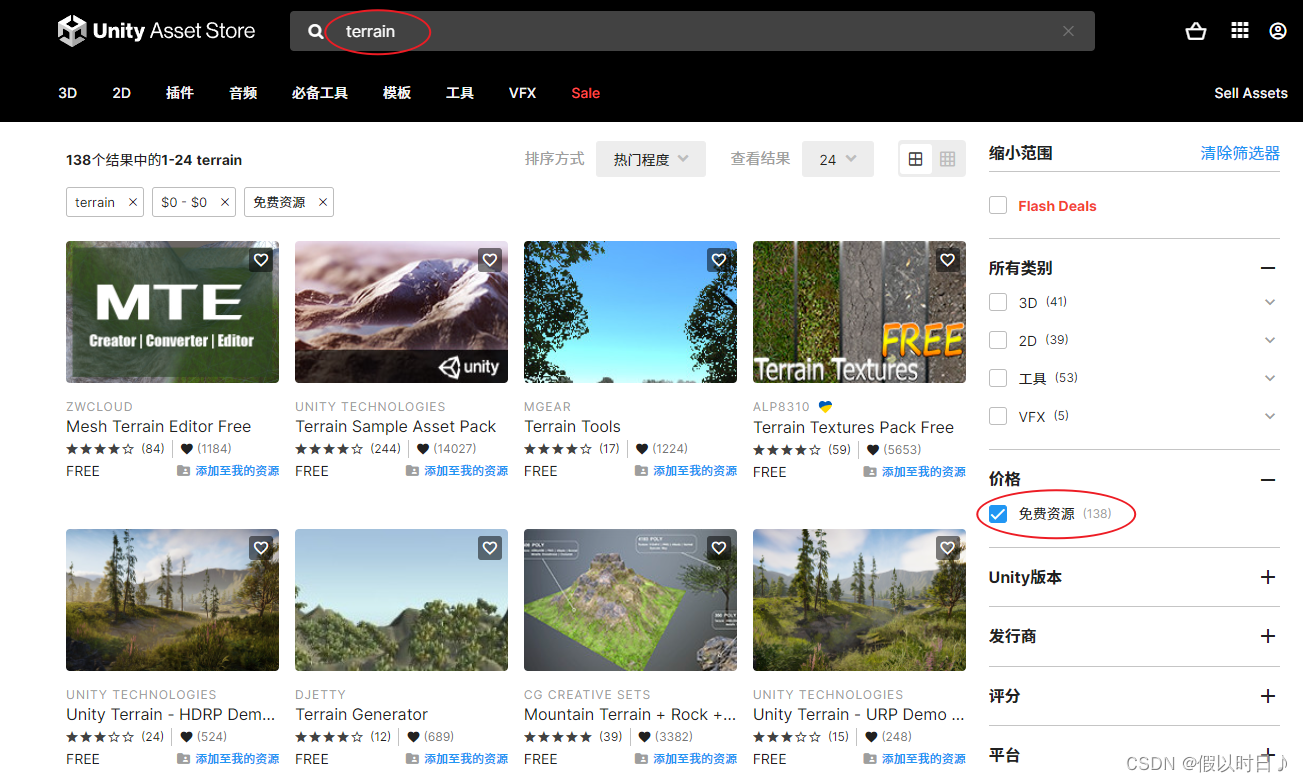Image resolution: width=1303 pixels, height=782 pixels.
Task: Open the 2D nav menu
Action: pyautogui.click(x=122, y=93)
